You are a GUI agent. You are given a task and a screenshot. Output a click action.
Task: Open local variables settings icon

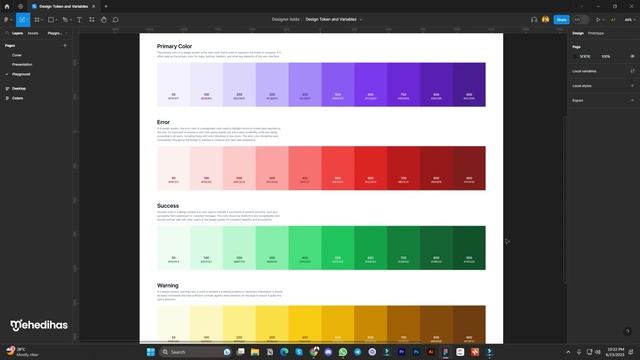[632, 71]
